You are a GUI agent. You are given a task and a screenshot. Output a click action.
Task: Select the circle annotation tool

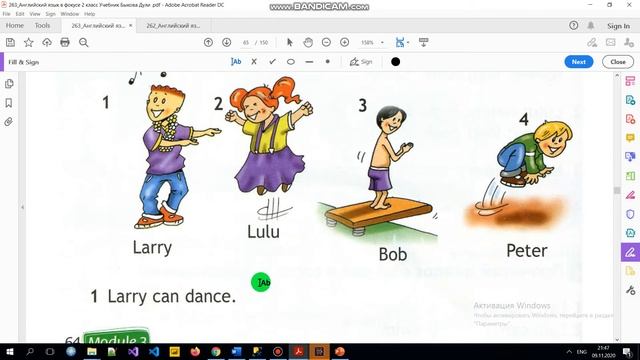291,62
